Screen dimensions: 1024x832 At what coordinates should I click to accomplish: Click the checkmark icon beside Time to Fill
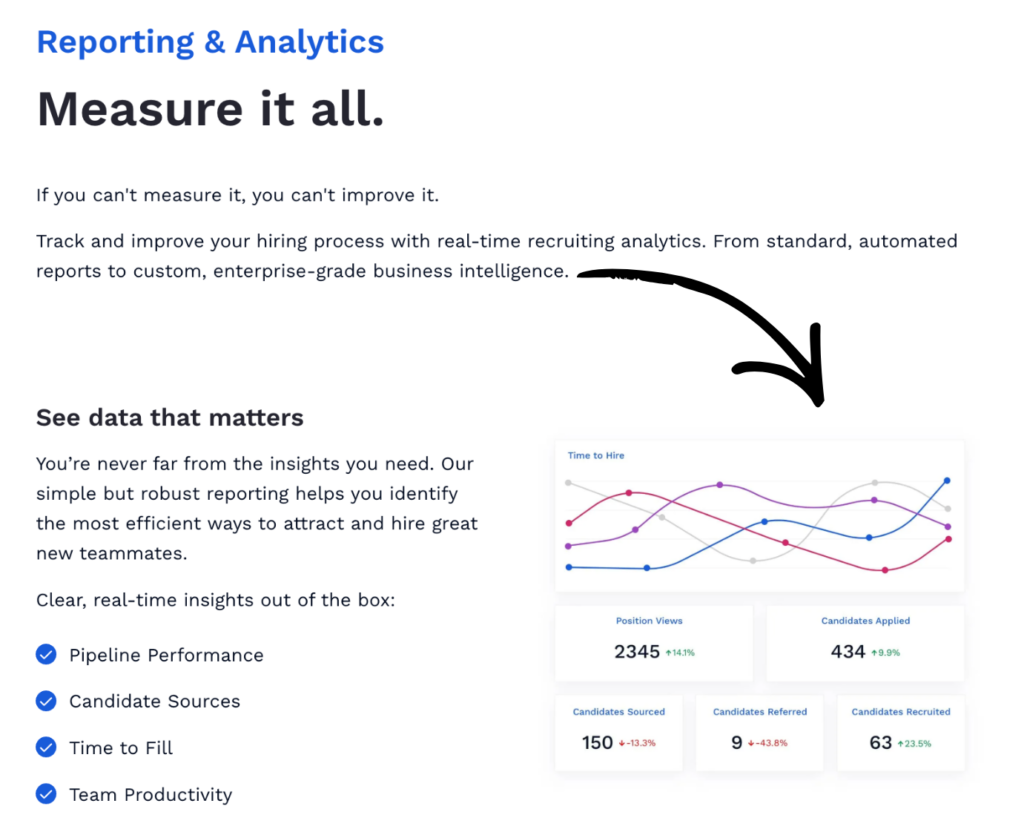pyautogui.click(x=46, y=747)
